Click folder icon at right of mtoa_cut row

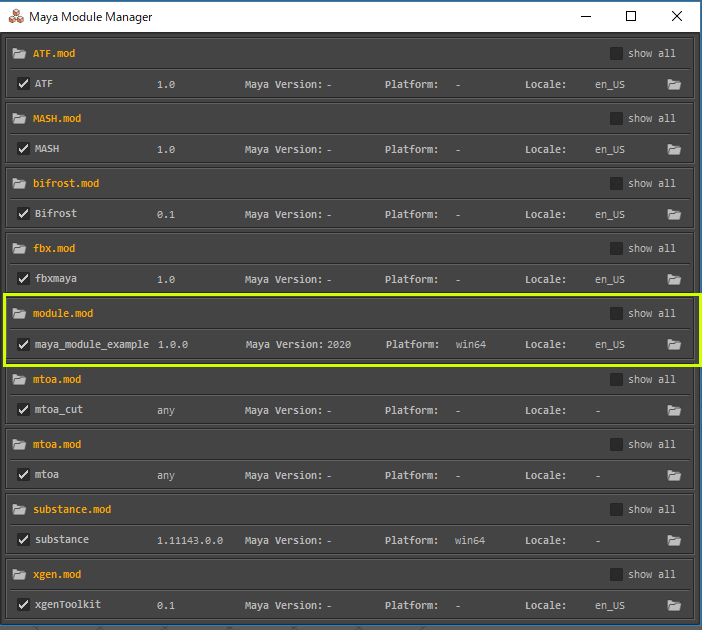pyautogui.click(x=674, y=410)
